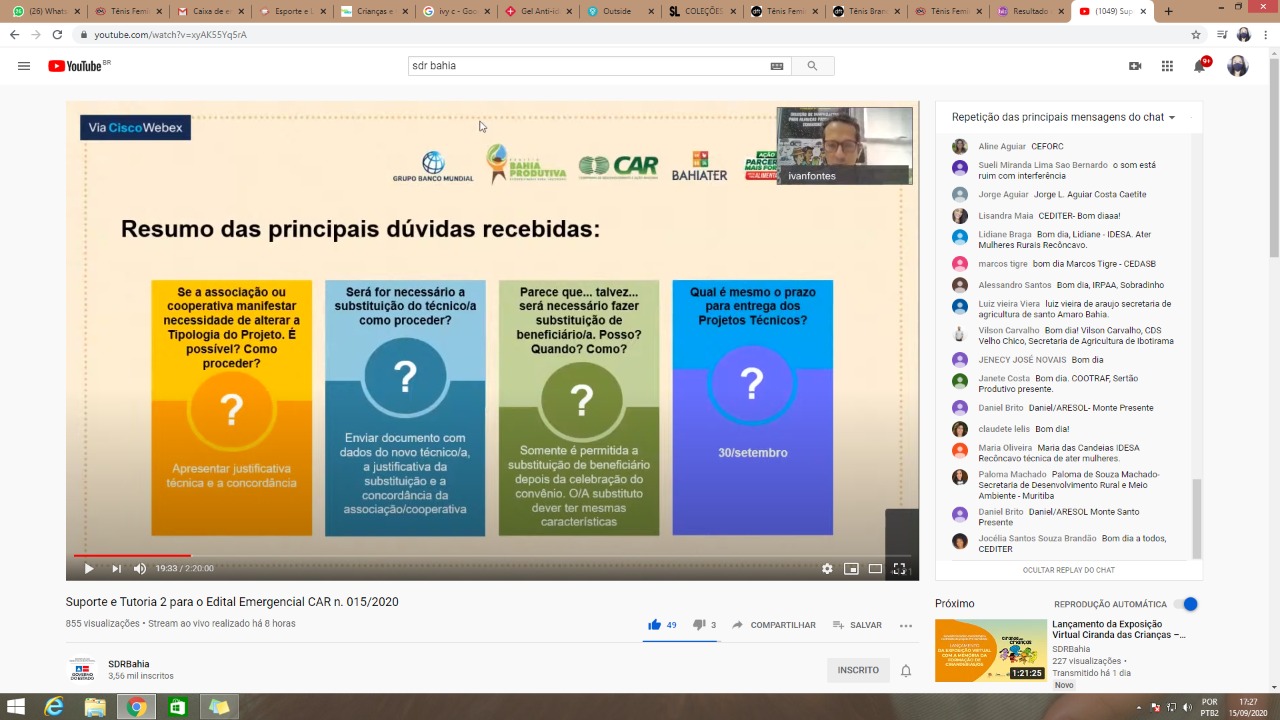Open YouTube hamburger guide menu
This screenshot has width=1280, height=720.
[24, 66]
